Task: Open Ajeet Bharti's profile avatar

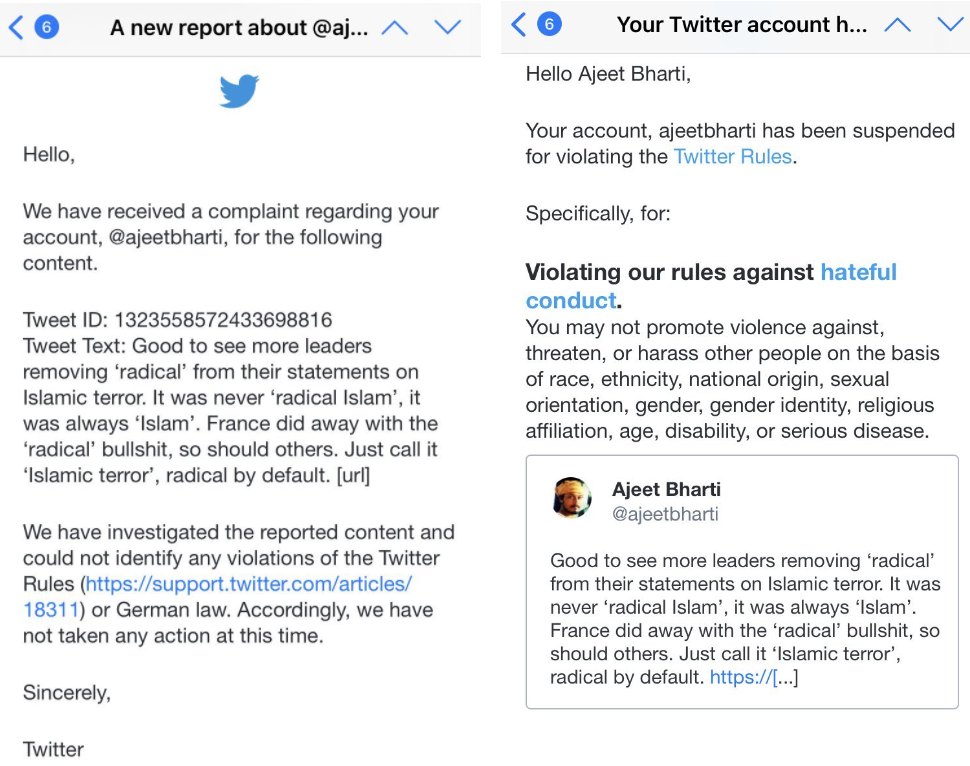Action: coord(572,498)
